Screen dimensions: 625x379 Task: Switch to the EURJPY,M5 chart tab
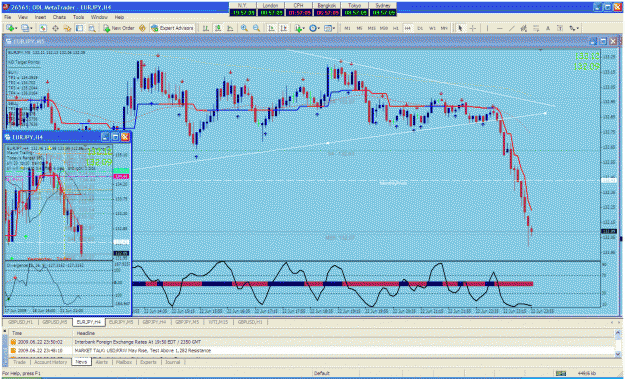(121, 322)
